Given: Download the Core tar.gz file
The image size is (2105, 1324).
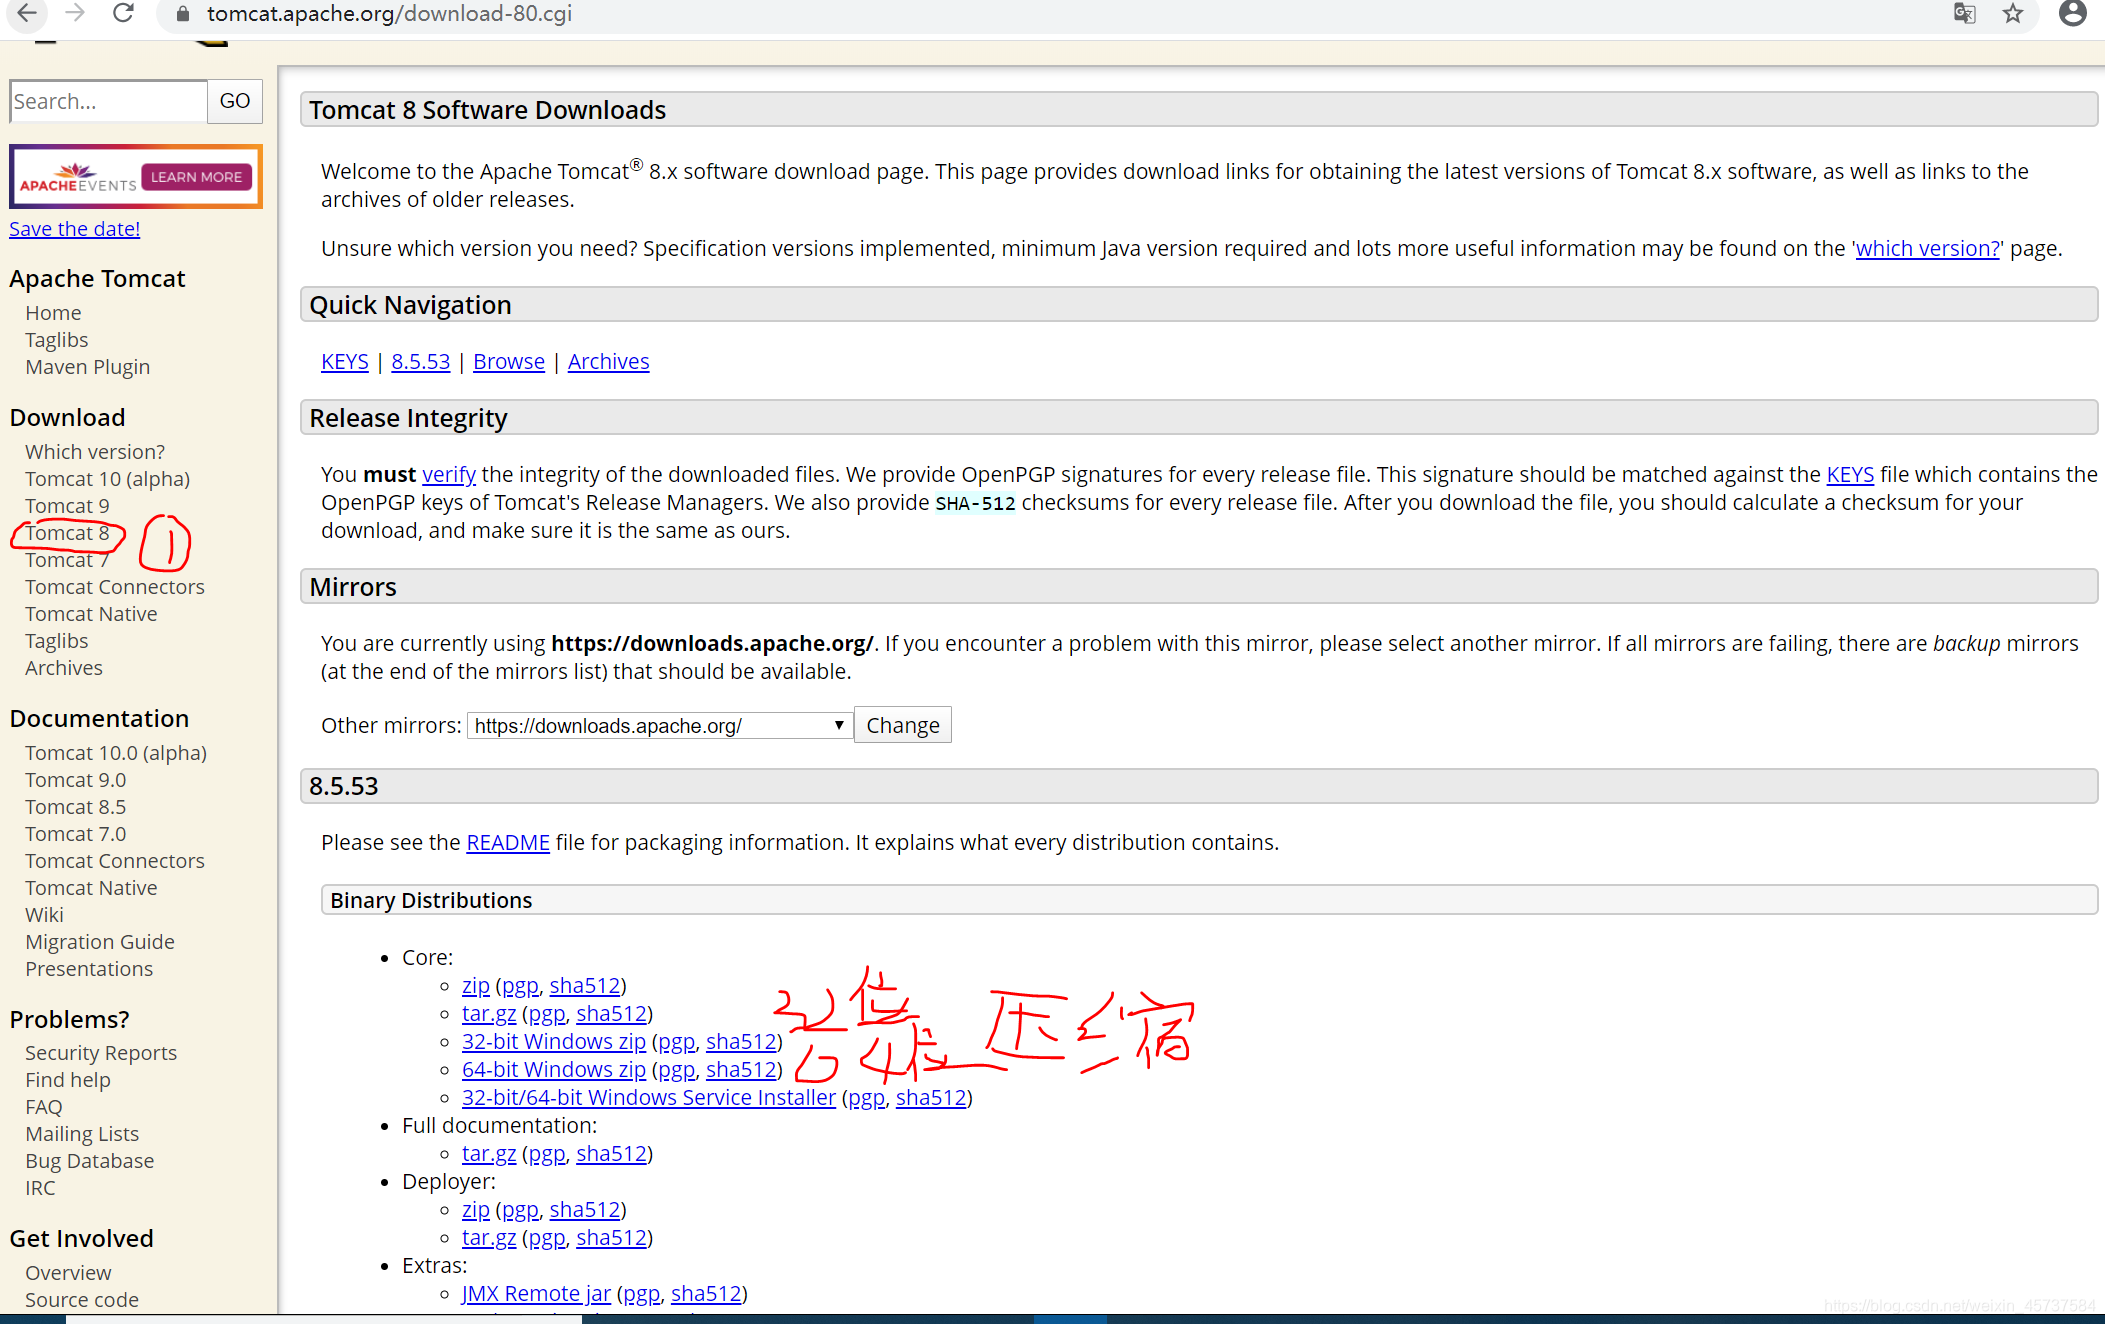Looking at the screenshot, I should tap(489, 1014).
